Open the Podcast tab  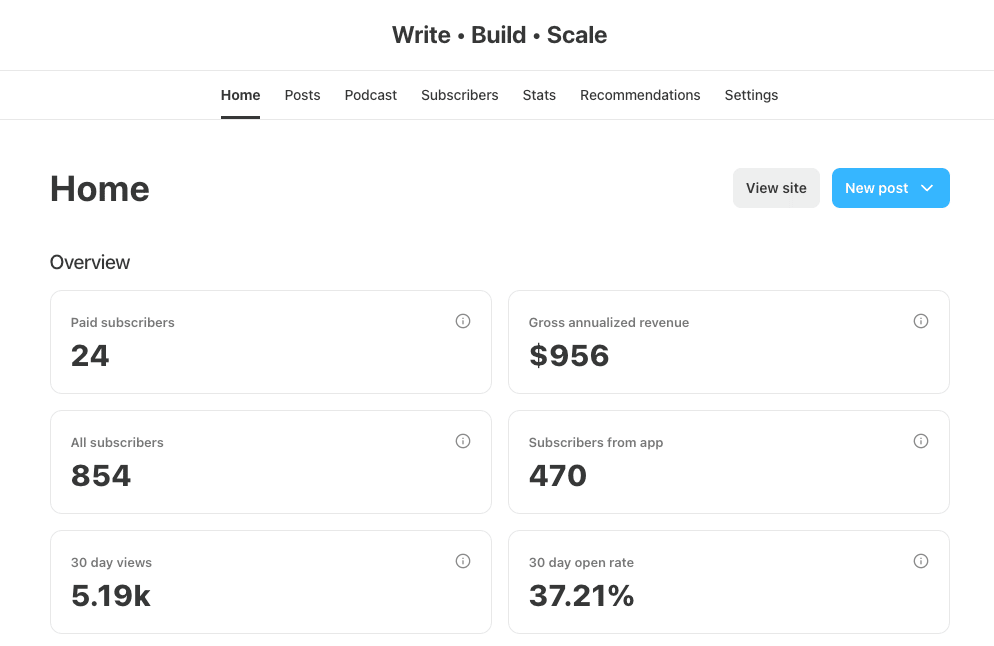pyautogui.click(x=370, y=95)
